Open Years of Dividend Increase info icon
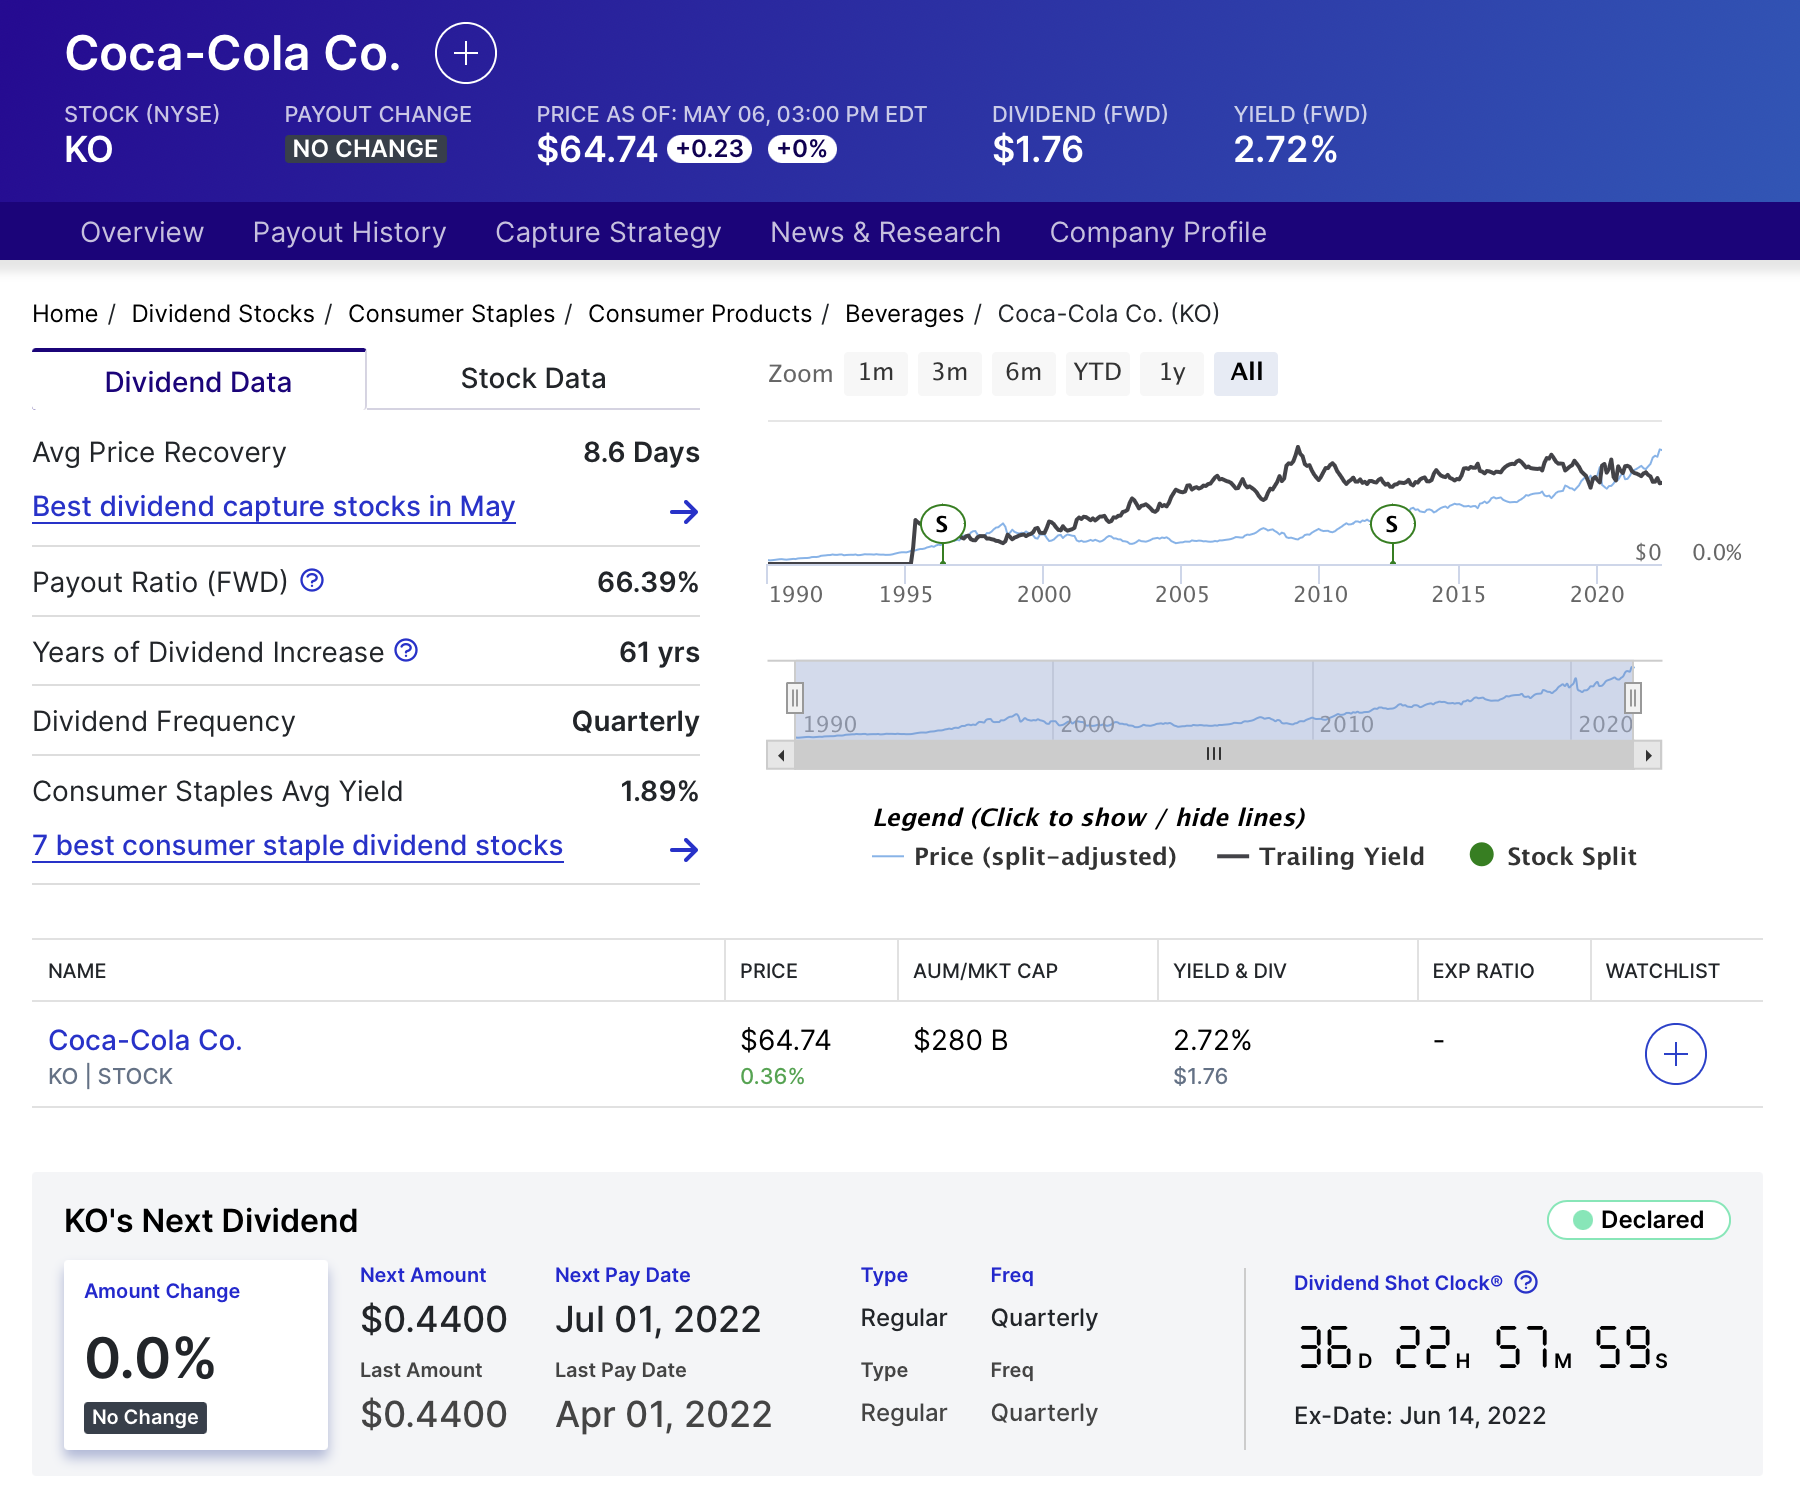 [404, 650]
